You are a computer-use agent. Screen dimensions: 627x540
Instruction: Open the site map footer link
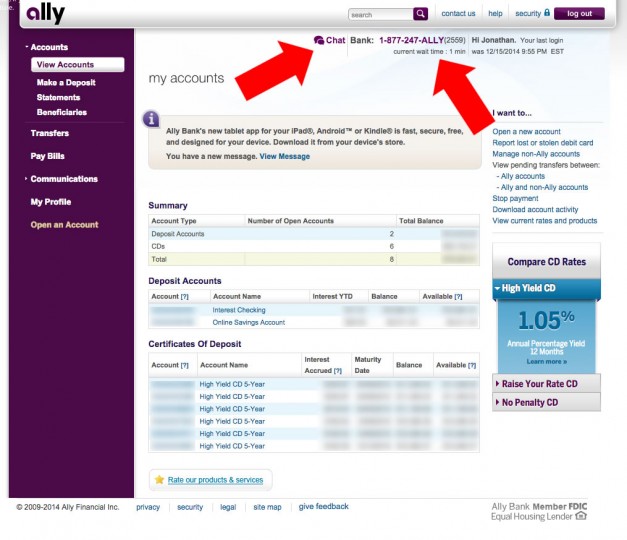click(267, 507)
